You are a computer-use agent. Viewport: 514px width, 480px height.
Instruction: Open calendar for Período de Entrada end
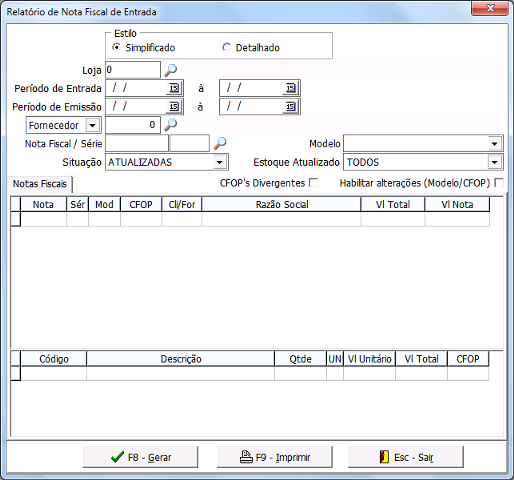[x=291, y=88]
